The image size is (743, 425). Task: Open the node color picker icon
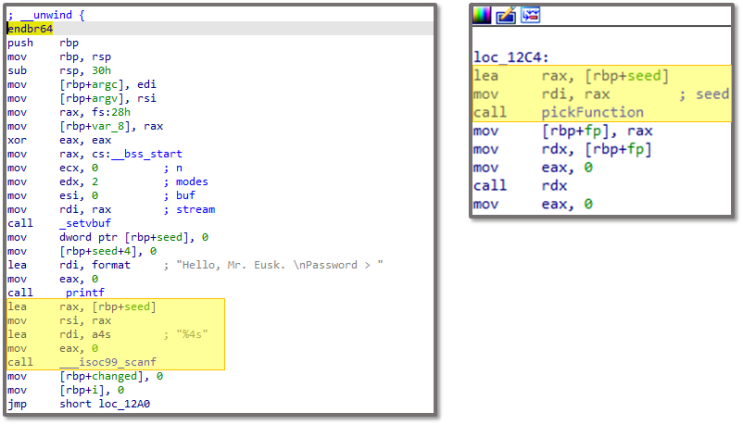tap(482, 16)
